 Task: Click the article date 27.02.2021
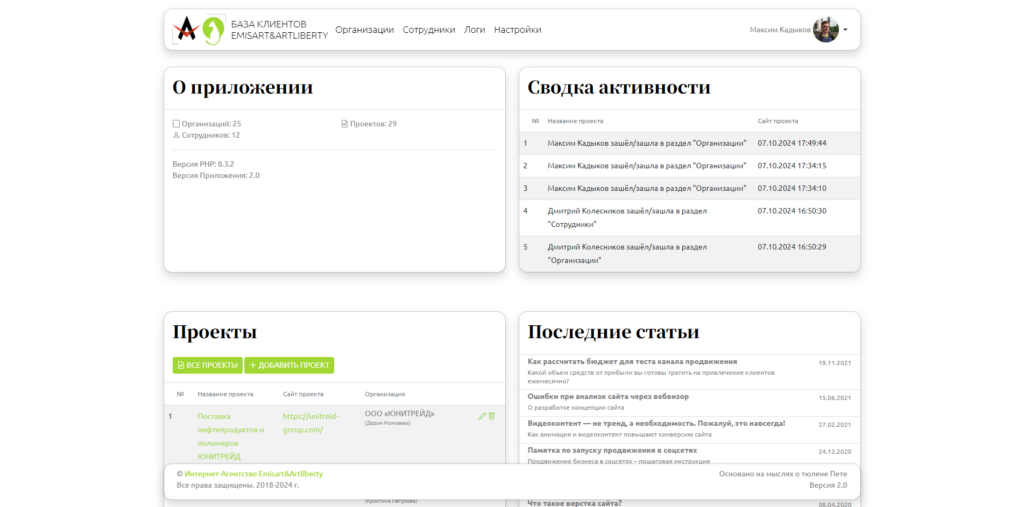[835, 425]
